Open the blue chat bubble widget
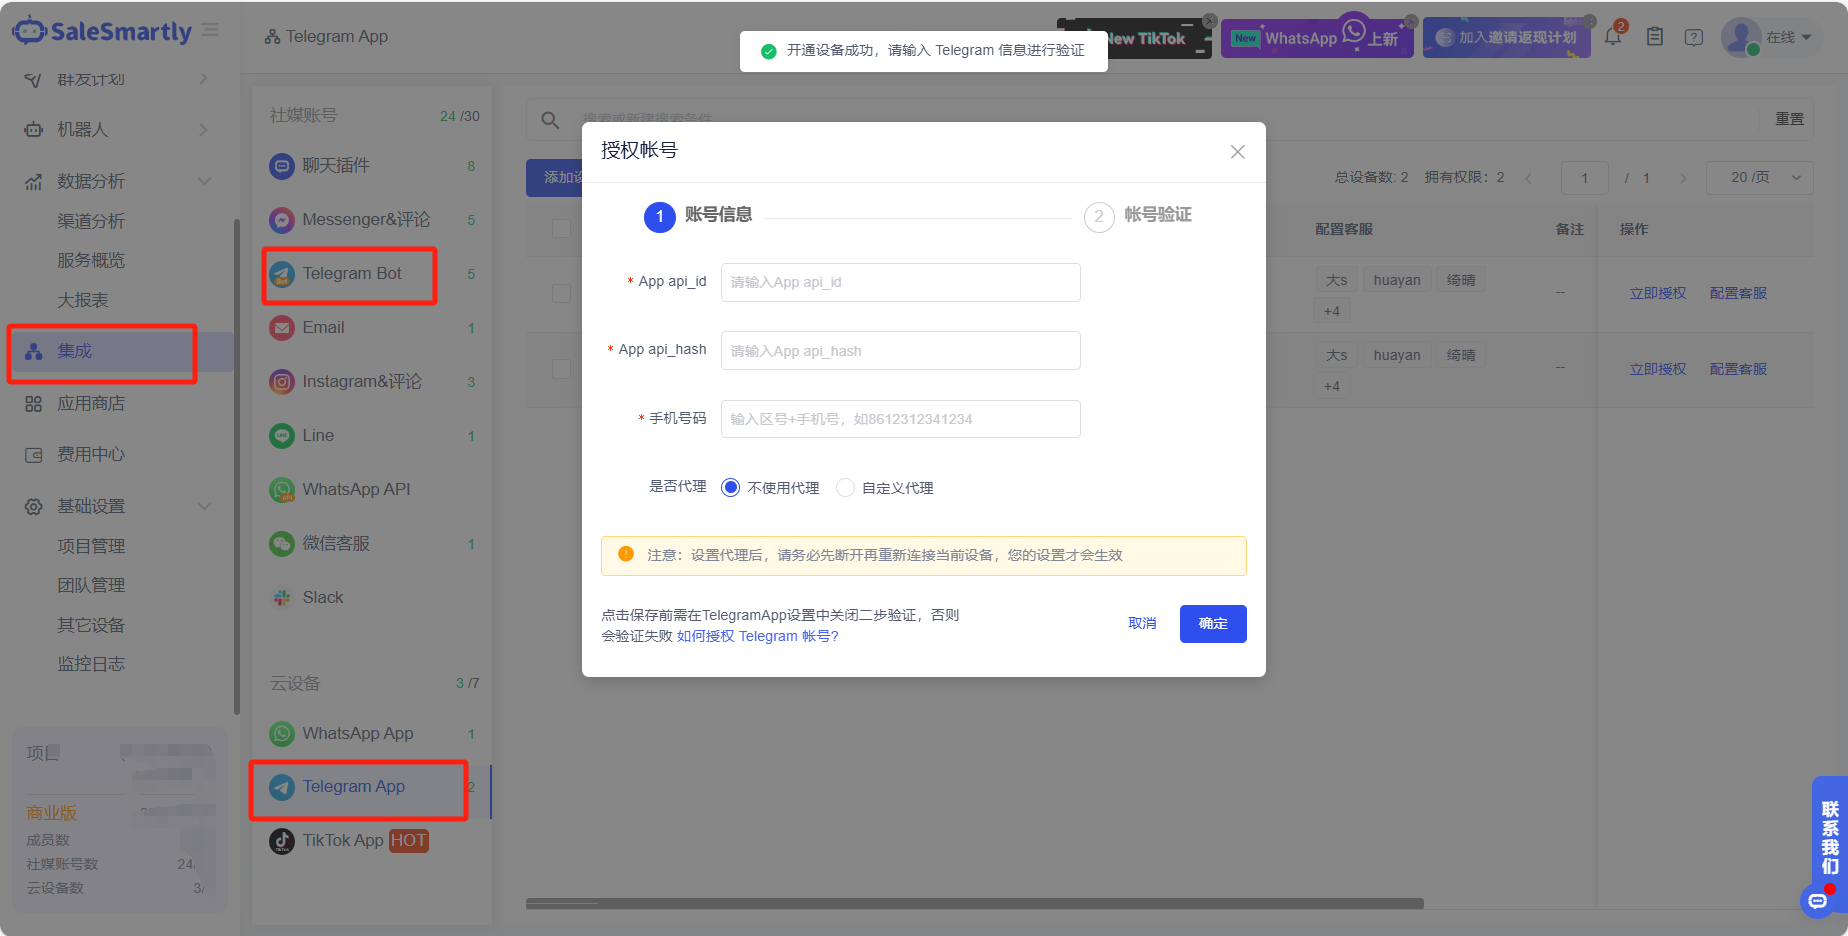Screen dimensions: 1848x936 (x=1817, y=901)
